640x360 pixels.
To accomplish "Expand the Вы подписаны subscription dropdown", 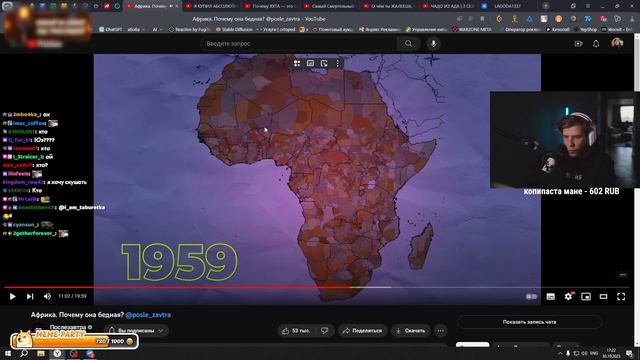I will coord(136,331).
